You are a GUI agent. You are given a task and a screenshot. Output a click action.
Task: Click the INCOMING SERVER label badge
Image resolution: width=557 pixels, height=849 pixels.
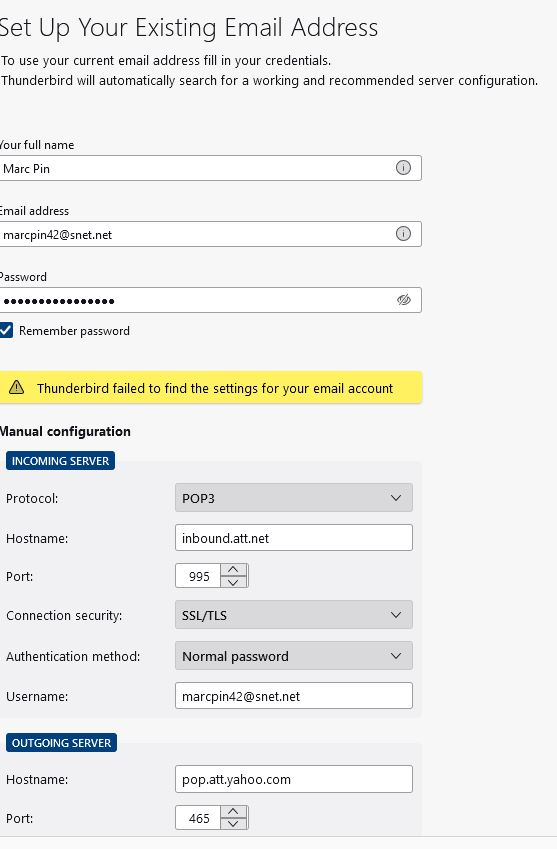[61, 461]
